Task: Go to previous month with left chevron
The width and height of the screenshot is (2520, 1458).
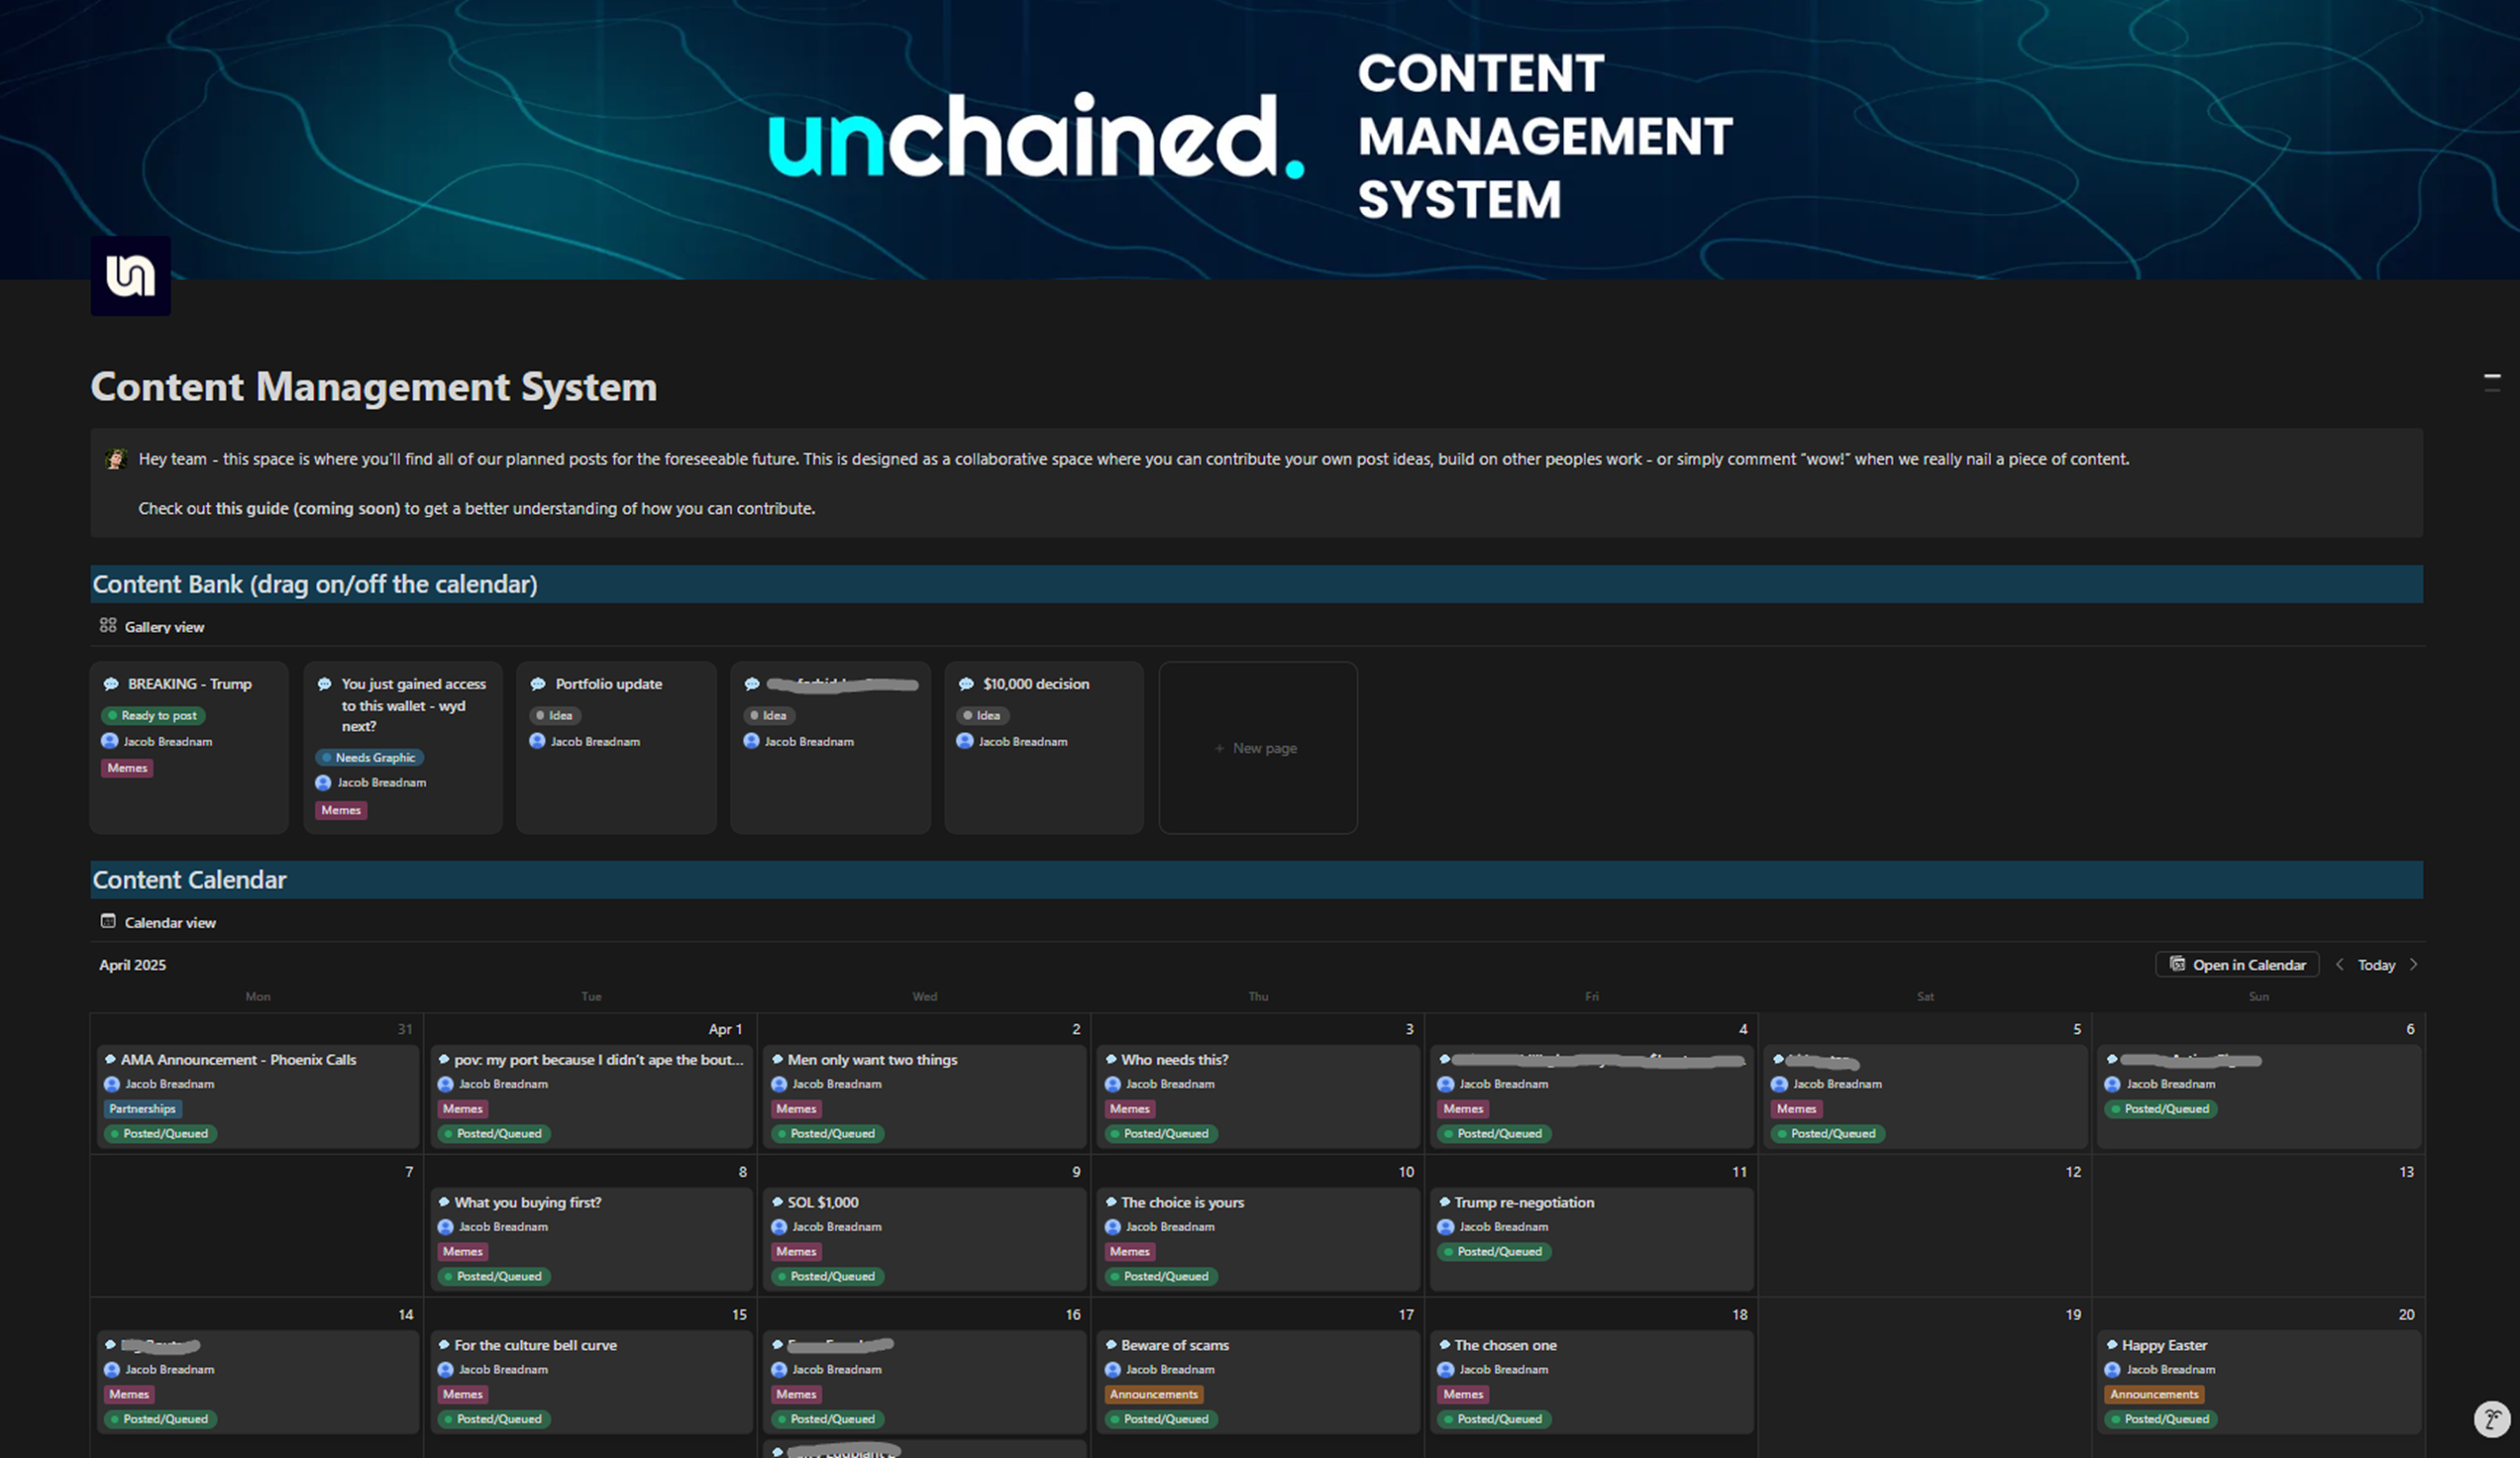Action: 2339,964
